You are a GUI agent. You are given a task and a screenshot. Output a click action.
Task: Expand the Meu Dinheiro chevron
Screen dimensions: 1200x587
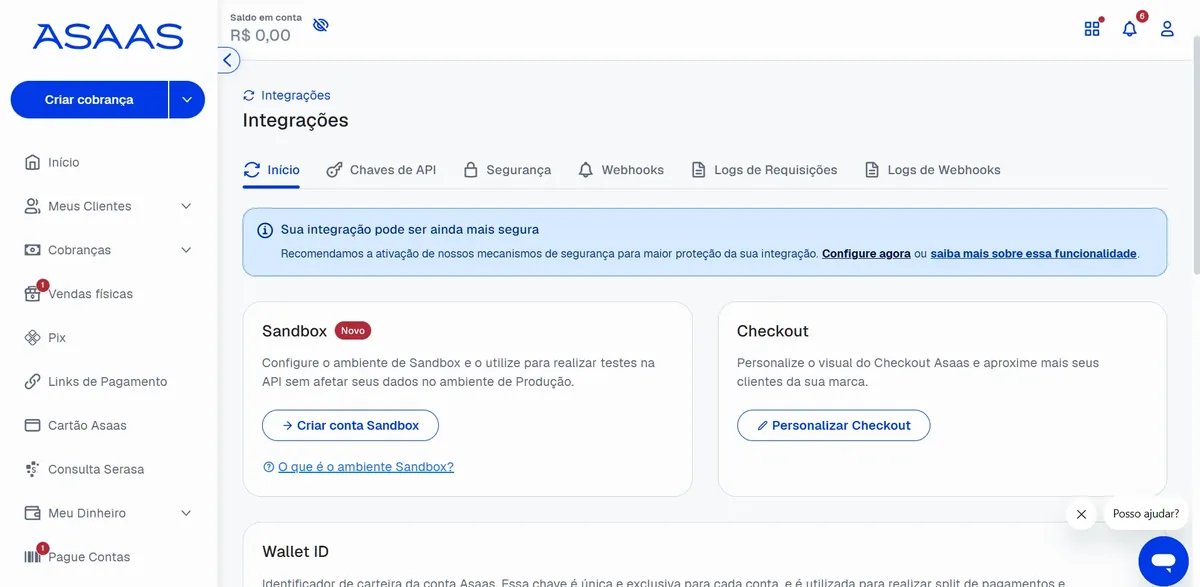[x=186, y=513]
